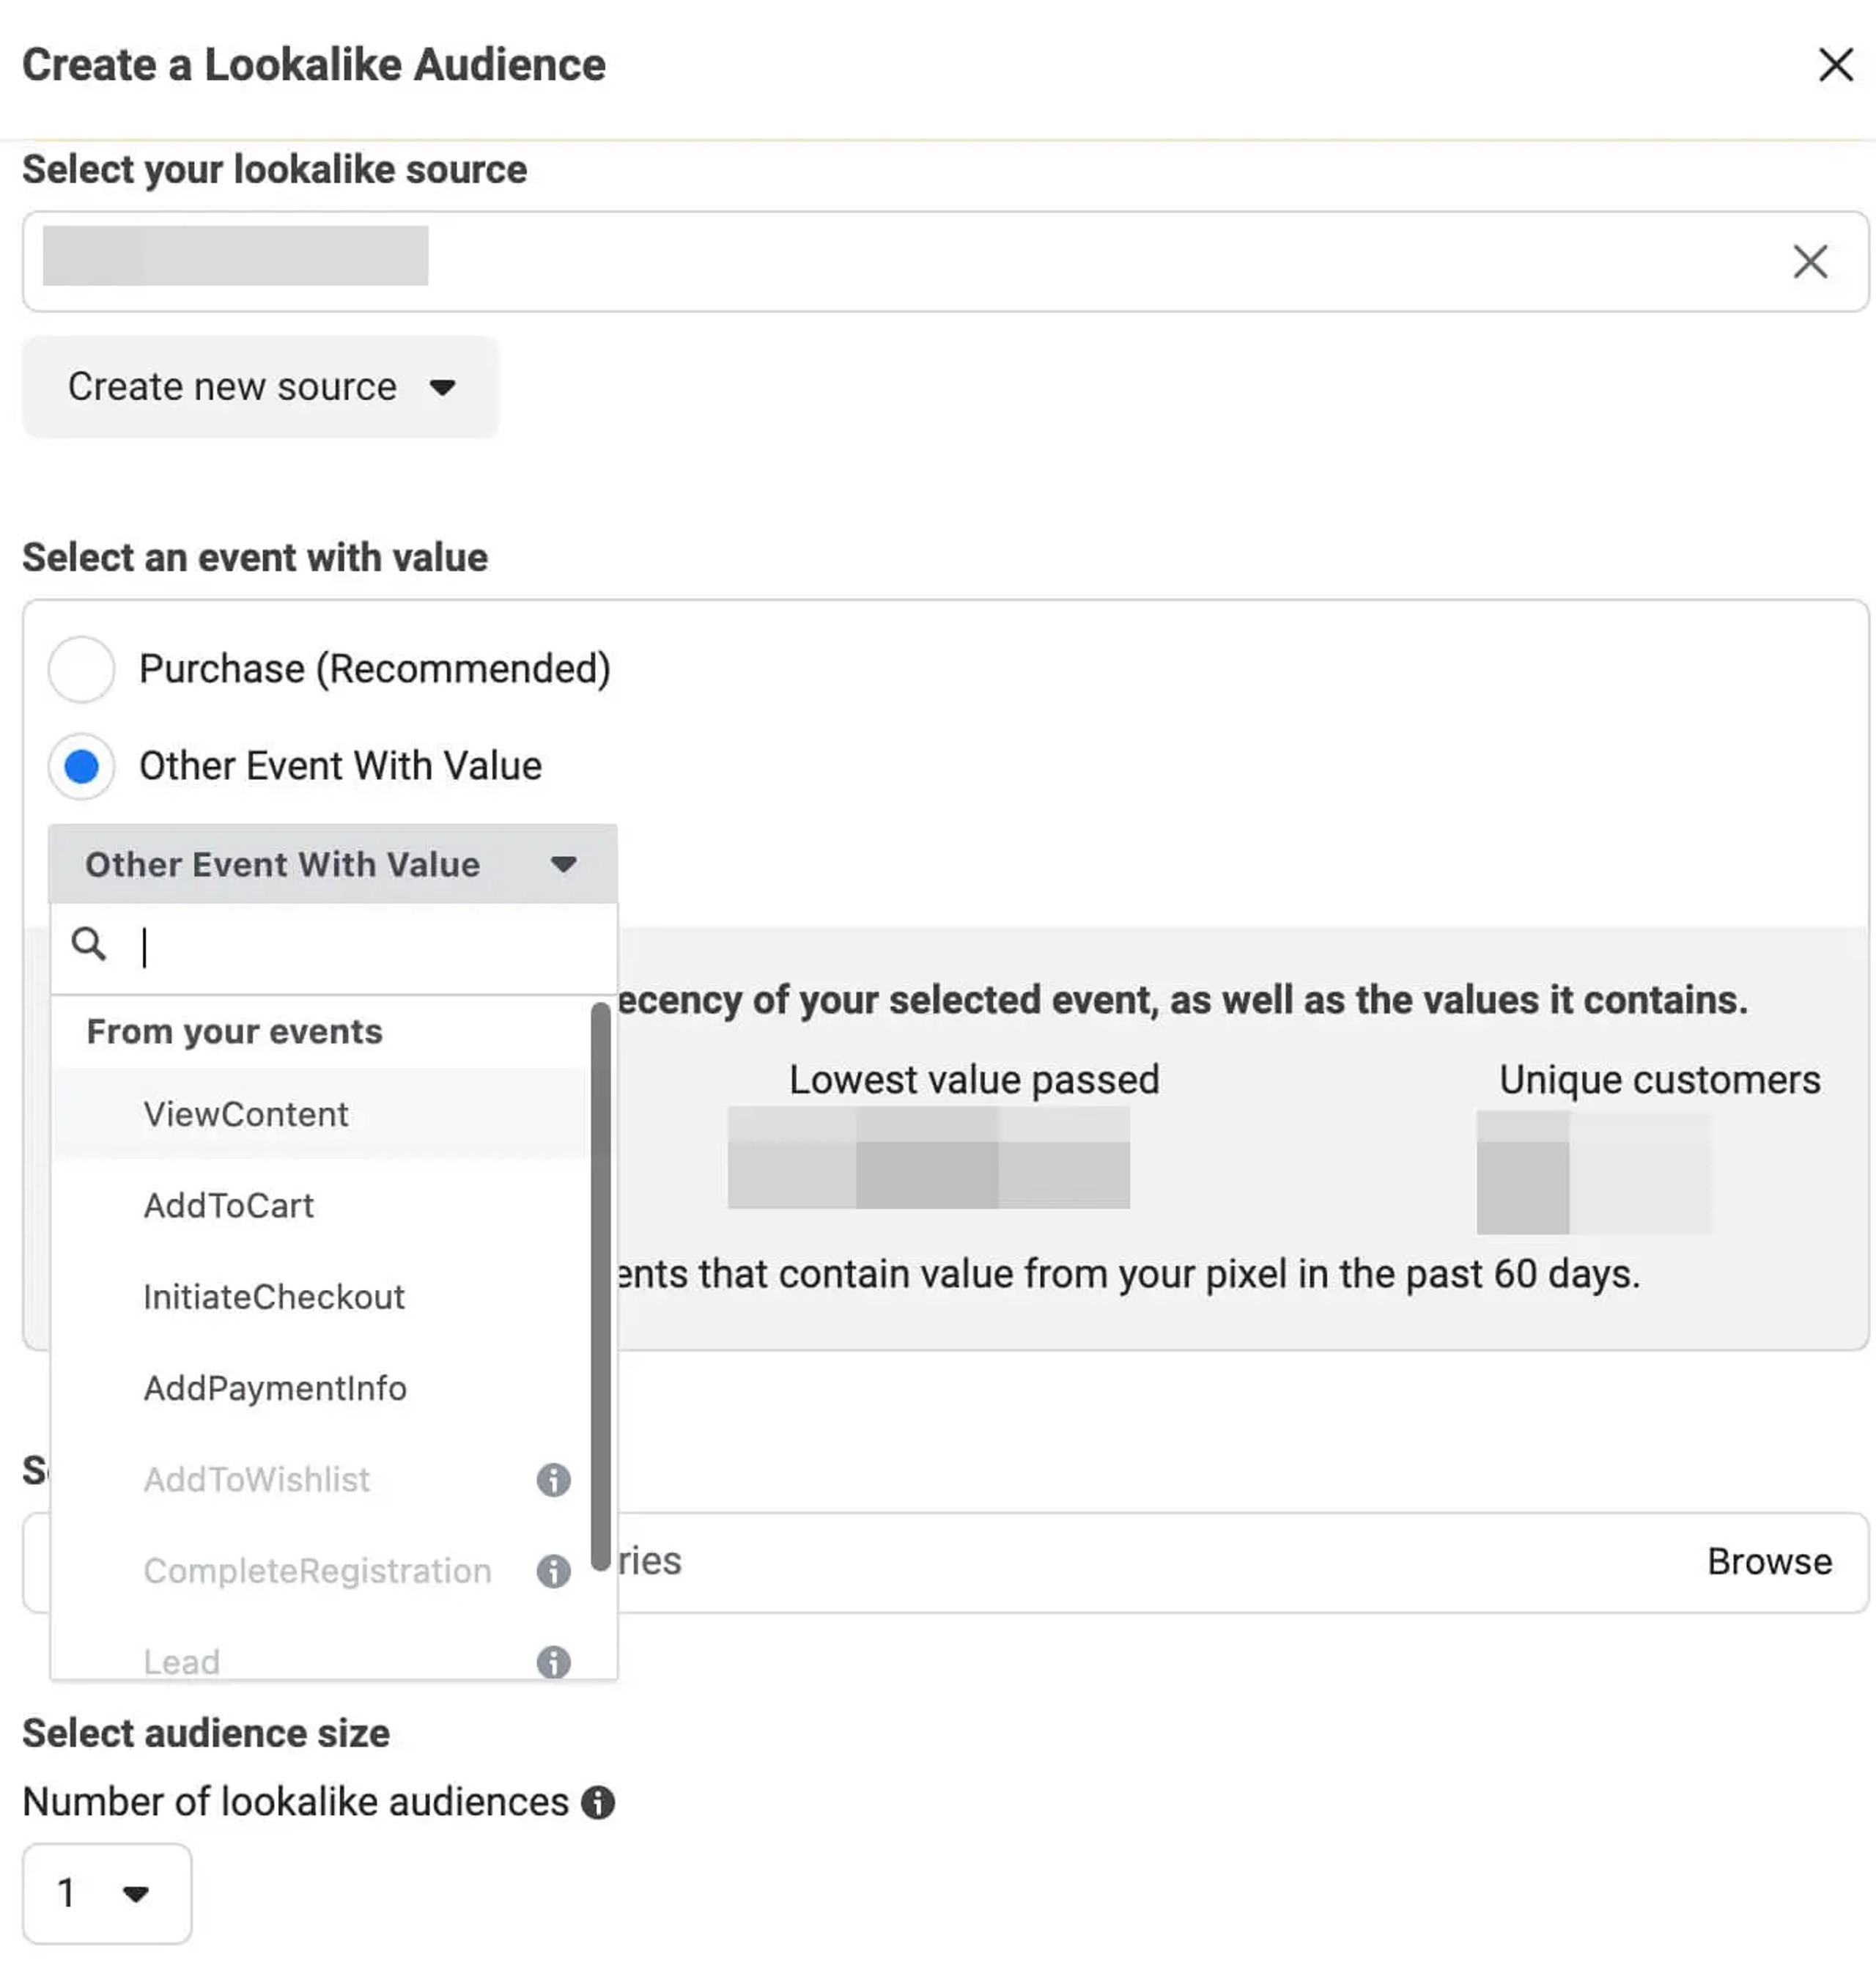Screen dimensions: 1876x1982
Task: Click the search magnifier icon in dropdown
Action: pyautogui.click(x=89, y=943)
